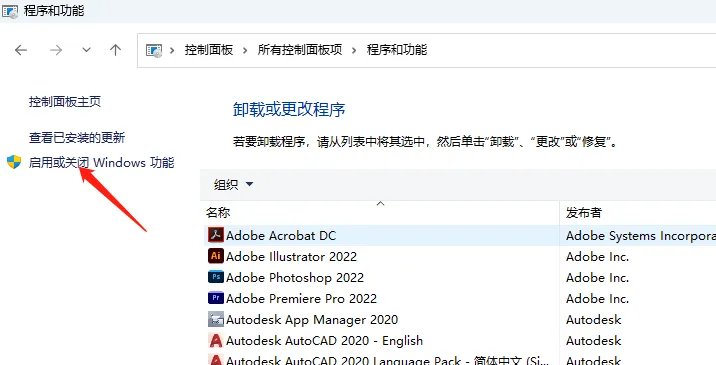716x365 pixels.
Task: Open 控制面板主页 link
Action: 65,101
